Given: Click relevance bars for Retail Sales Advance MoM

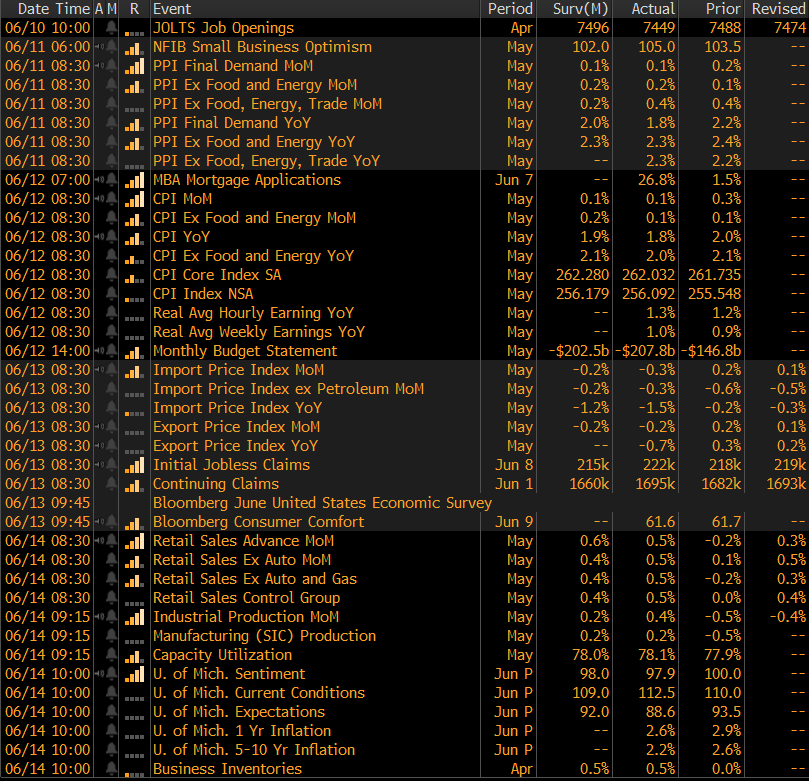Looking at the screenshot, I should [134, 541].
